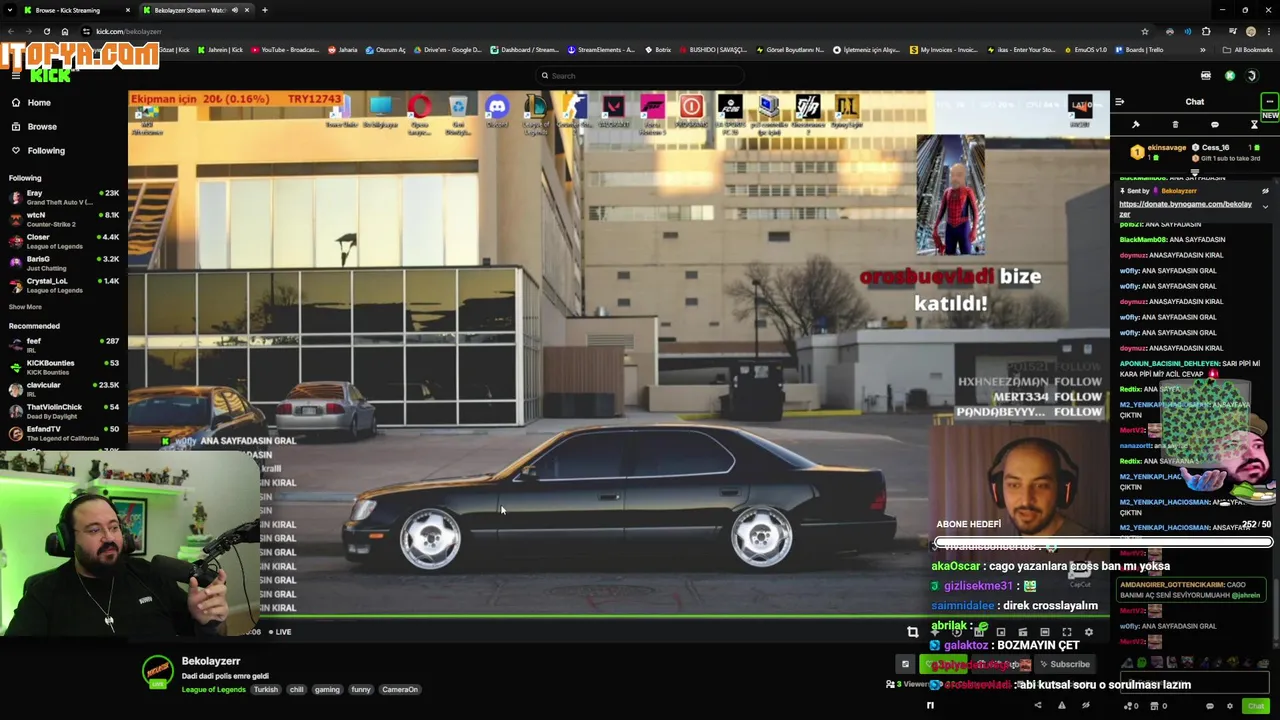The height and width of the screenshot is (720, 1280).
Task: Open EsfandTV recommended channel
Action: pos(62,433)
